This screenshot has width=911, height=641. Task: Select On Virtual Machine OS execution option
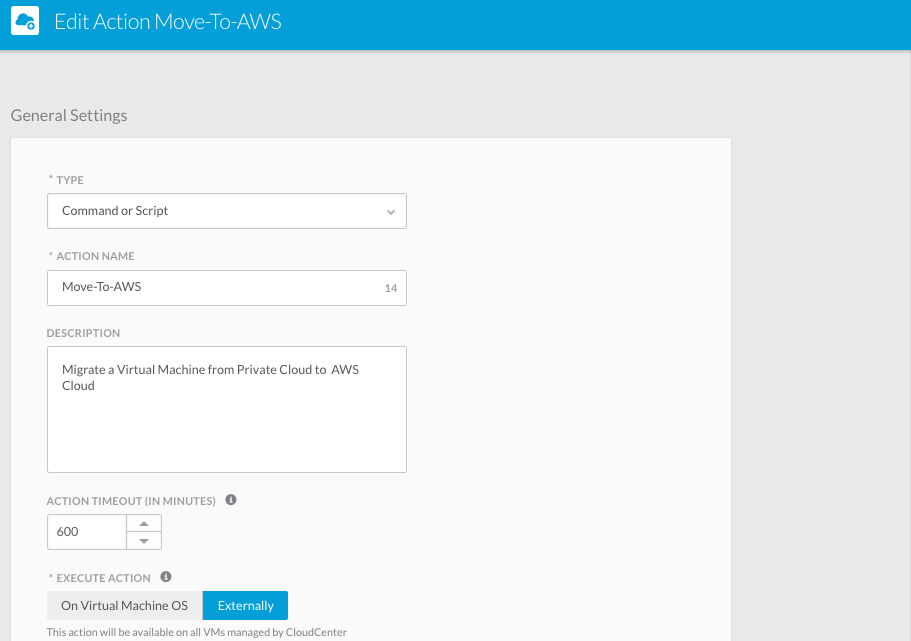pyautogui.click(x=124, y=606)
